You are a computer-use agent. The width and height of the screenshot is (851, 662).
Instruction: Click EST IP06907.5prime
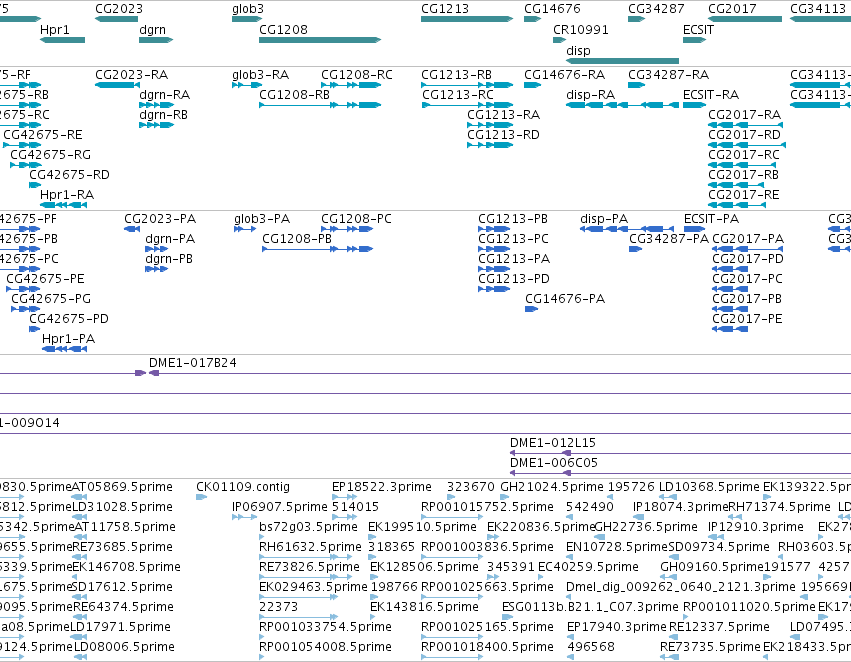click(280, 507)
